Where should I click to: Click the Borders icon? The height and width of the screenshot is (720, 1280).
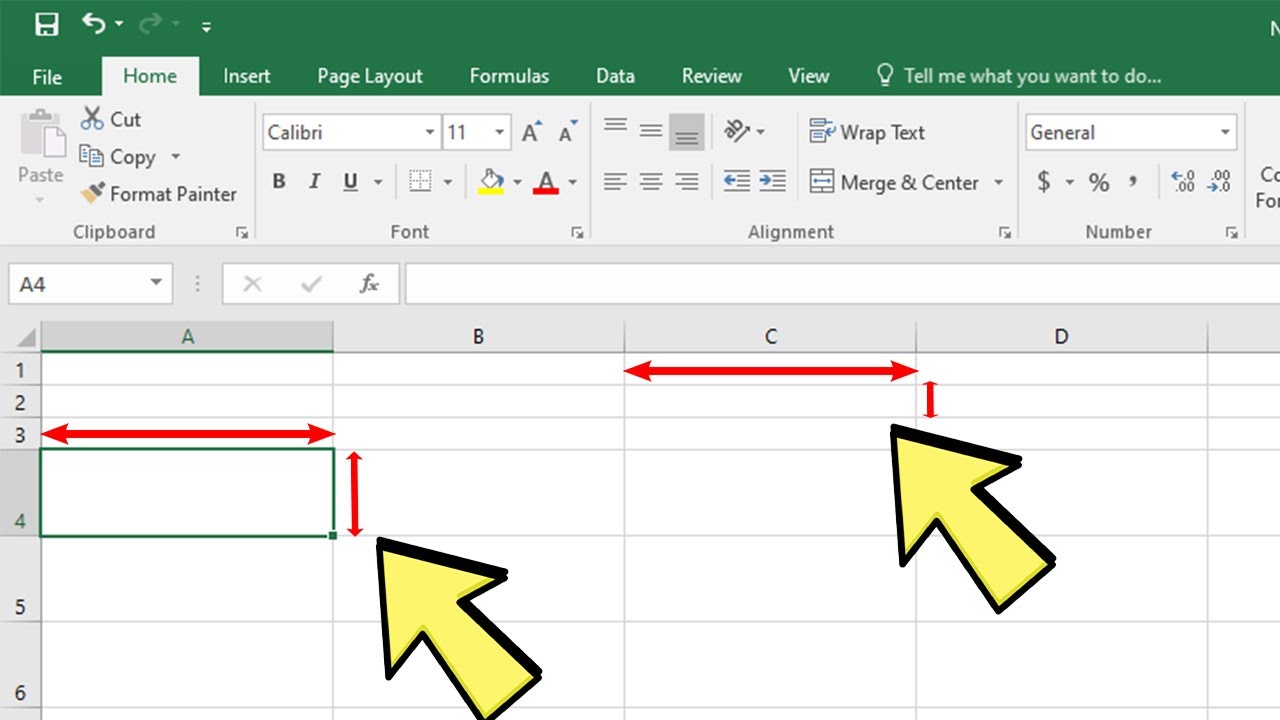420,182
